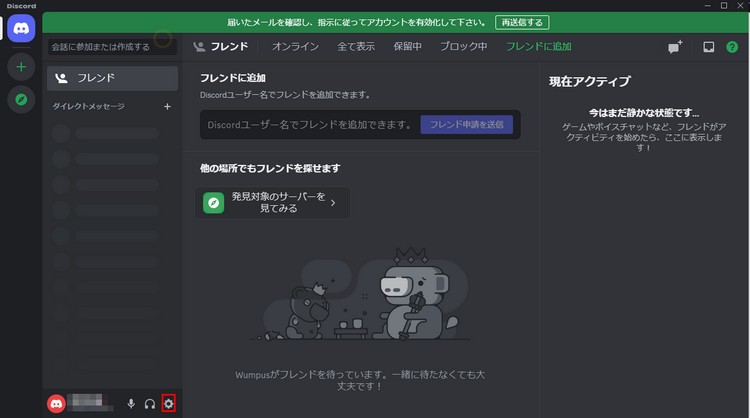The image size is (750, 418).
Task: Create DM with plus next to ダイレクトメッセージ
Action: pos(167,106)
